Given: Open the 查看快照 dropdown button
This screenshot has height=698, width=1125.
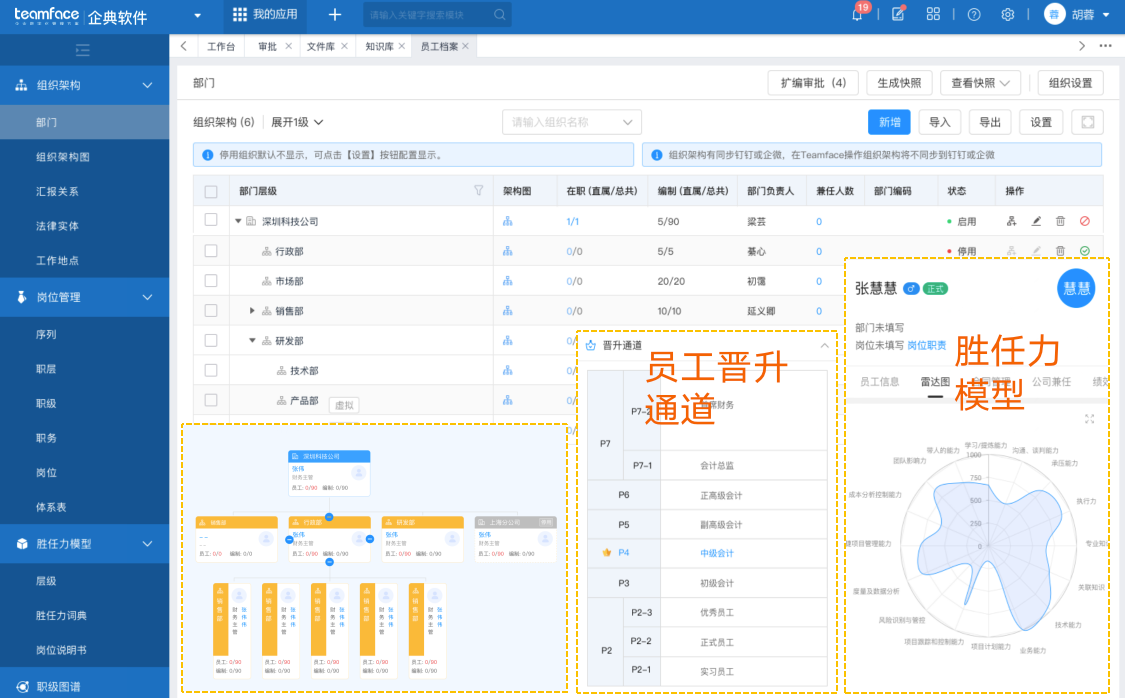Looking at the screenshot, I should pos(985,83).
